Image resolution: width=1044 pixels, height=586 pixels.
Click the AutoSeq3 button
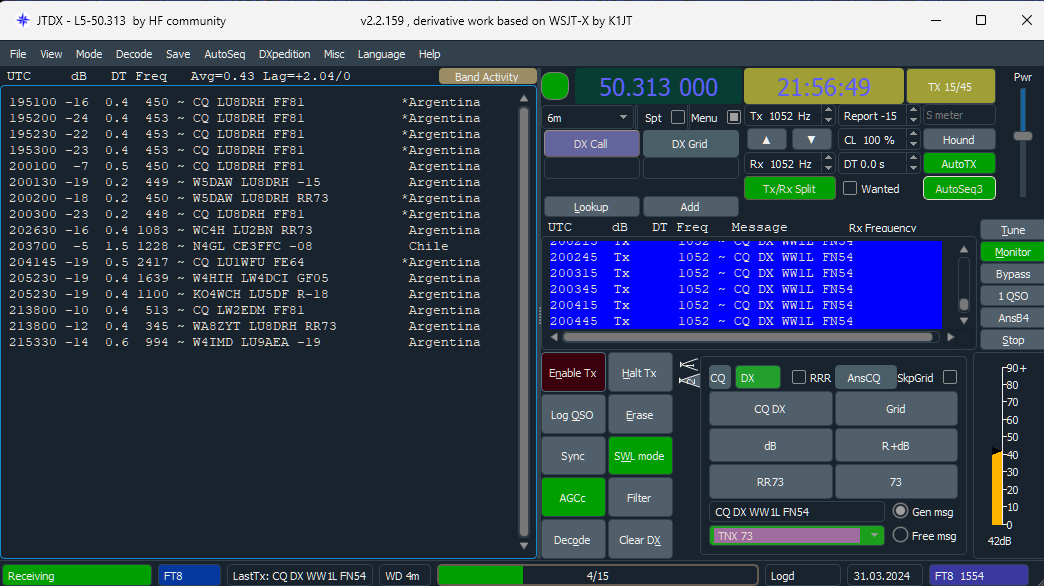point(959,188)
